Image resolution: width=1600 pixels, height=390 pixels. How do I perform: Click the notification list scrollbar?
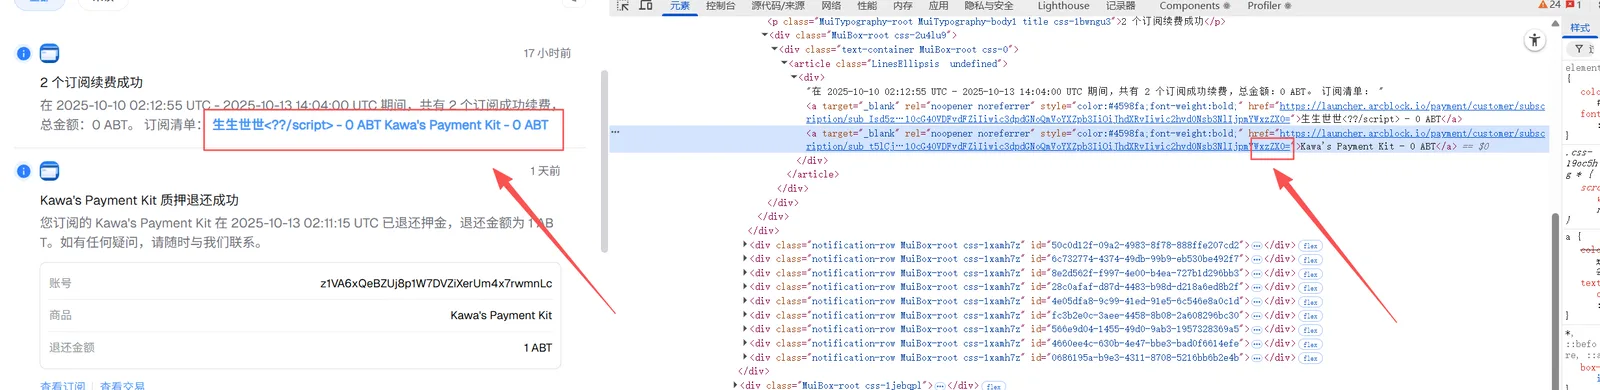pos(604,161)
